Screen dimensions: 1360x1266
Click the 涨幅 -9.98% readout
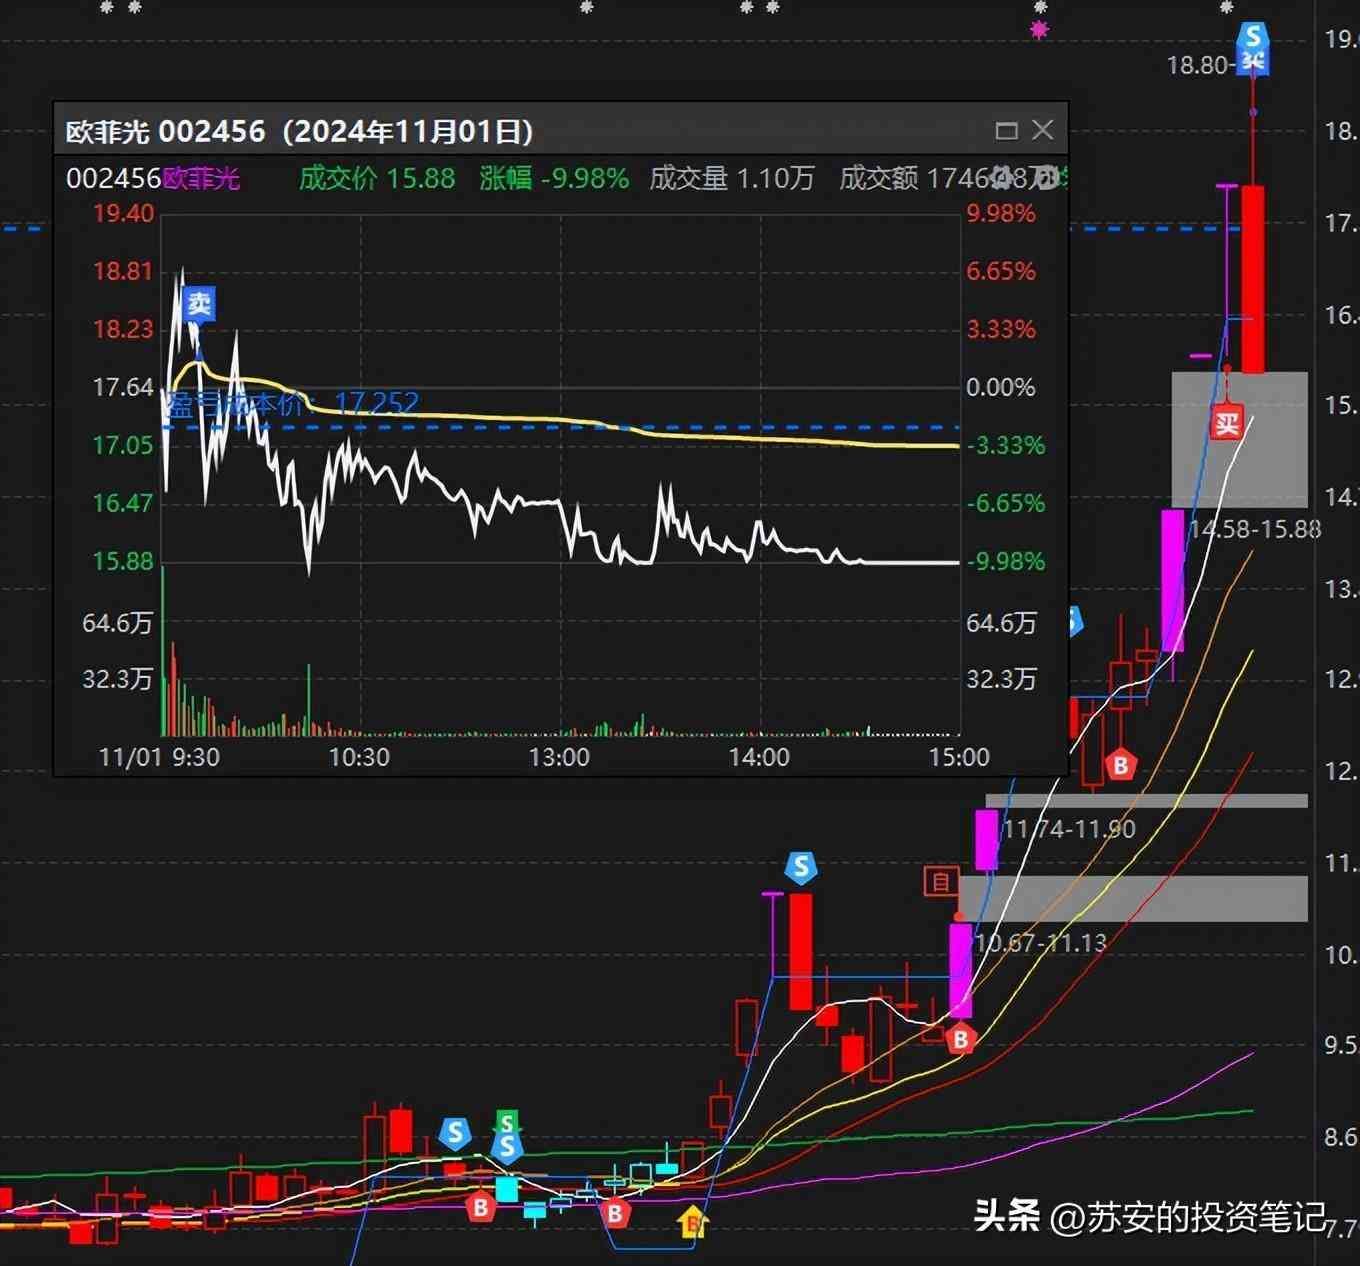pos(554,179)
